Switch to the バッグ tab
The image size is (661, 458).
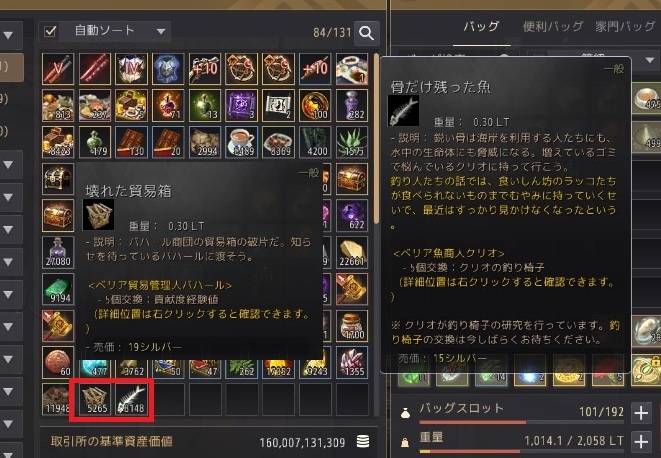(481, 27)
